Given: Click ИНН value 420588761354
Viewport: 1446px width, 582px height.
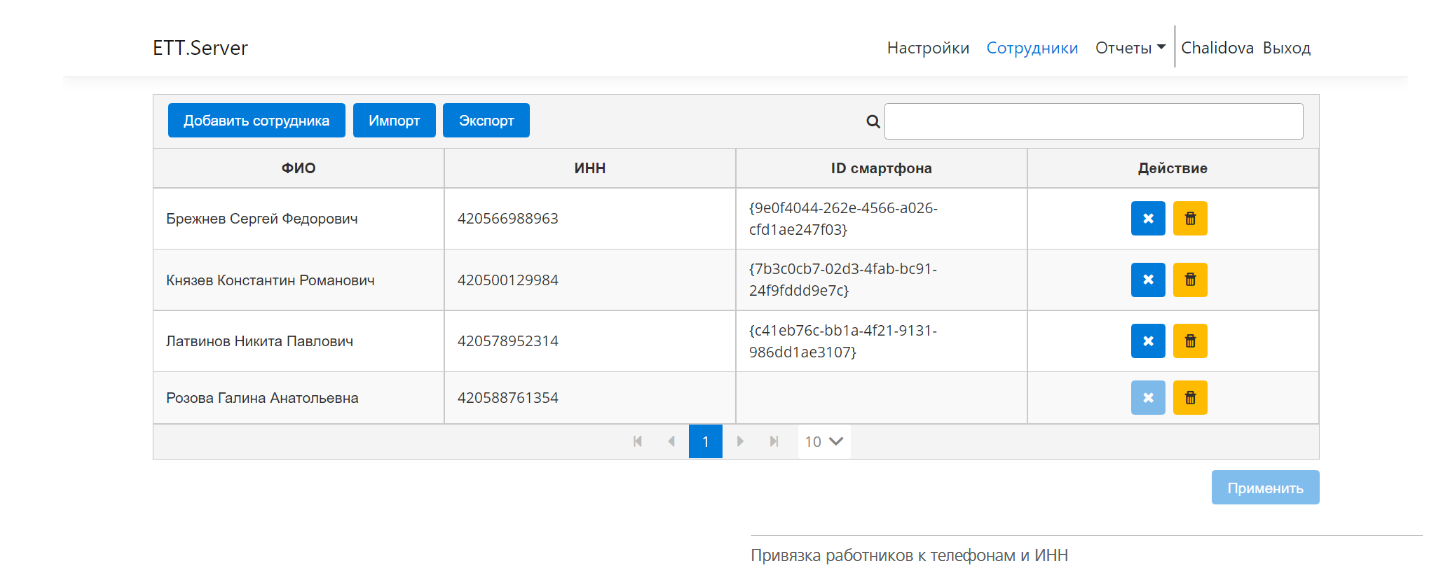Looking at the screenshot, I should pos(508,398).
